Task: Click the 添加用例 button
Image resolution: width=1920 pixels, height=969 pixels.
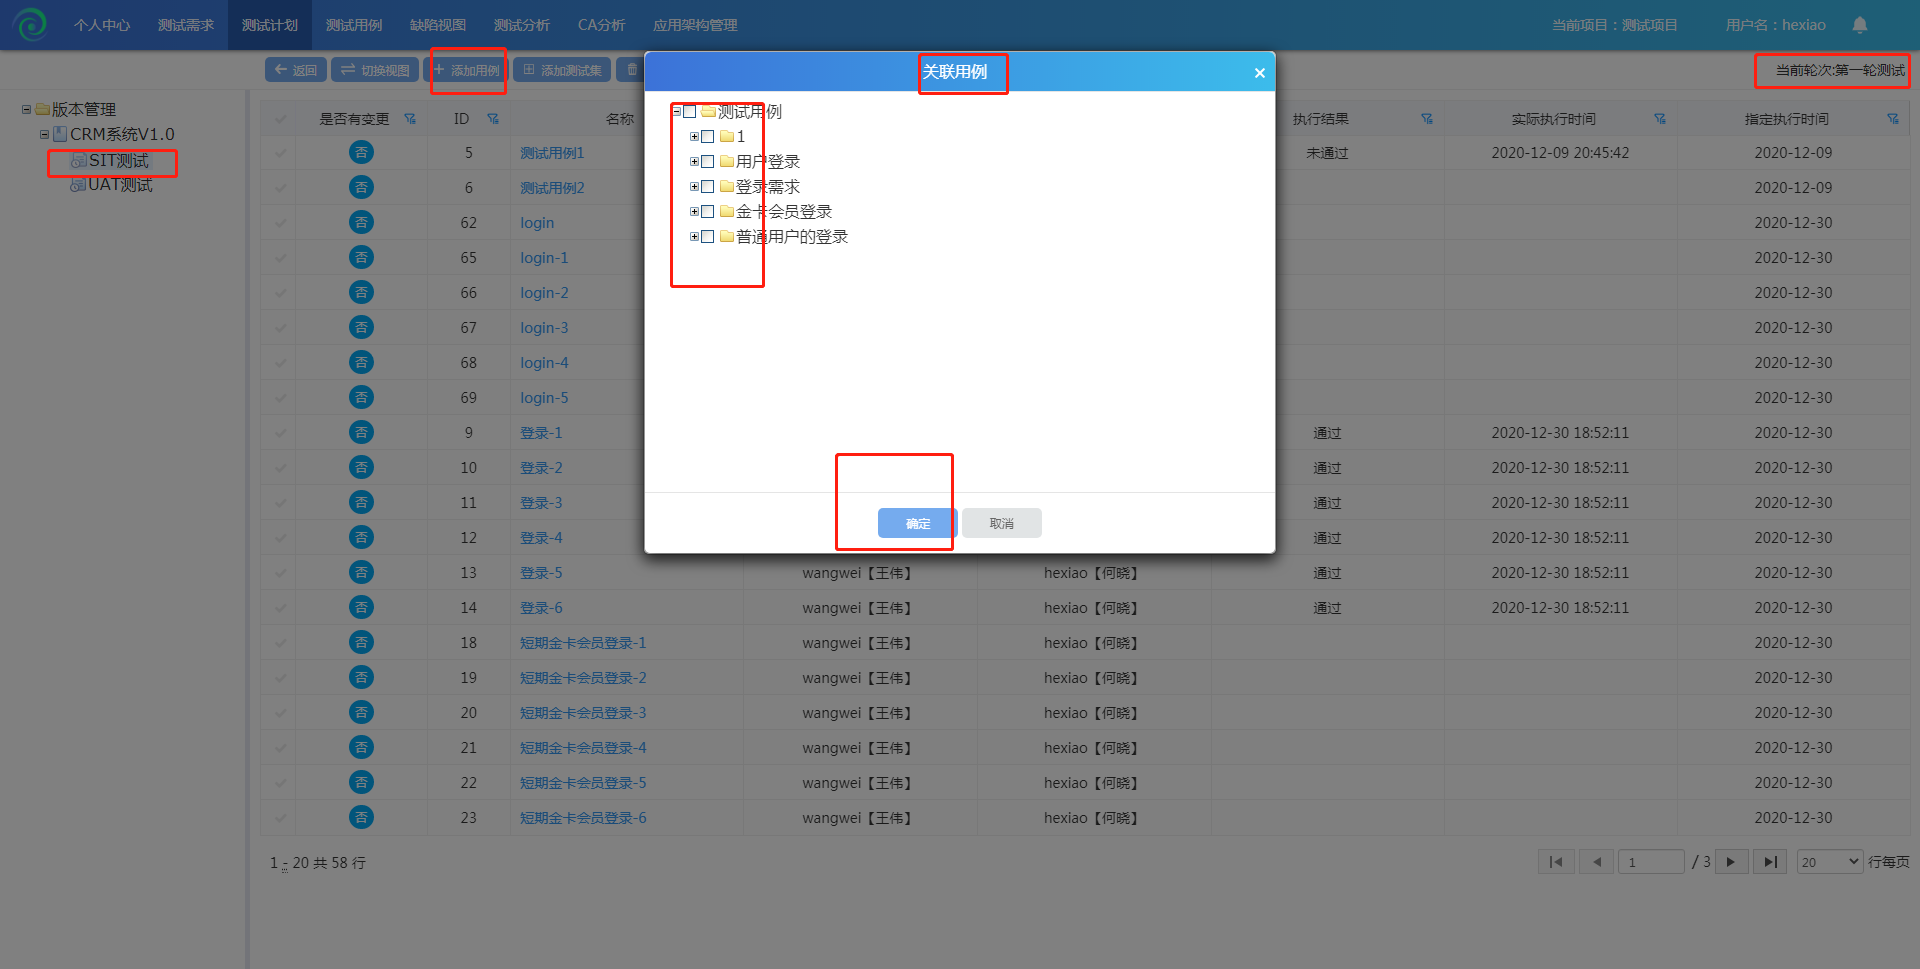Action: click(x=467, y=70)
